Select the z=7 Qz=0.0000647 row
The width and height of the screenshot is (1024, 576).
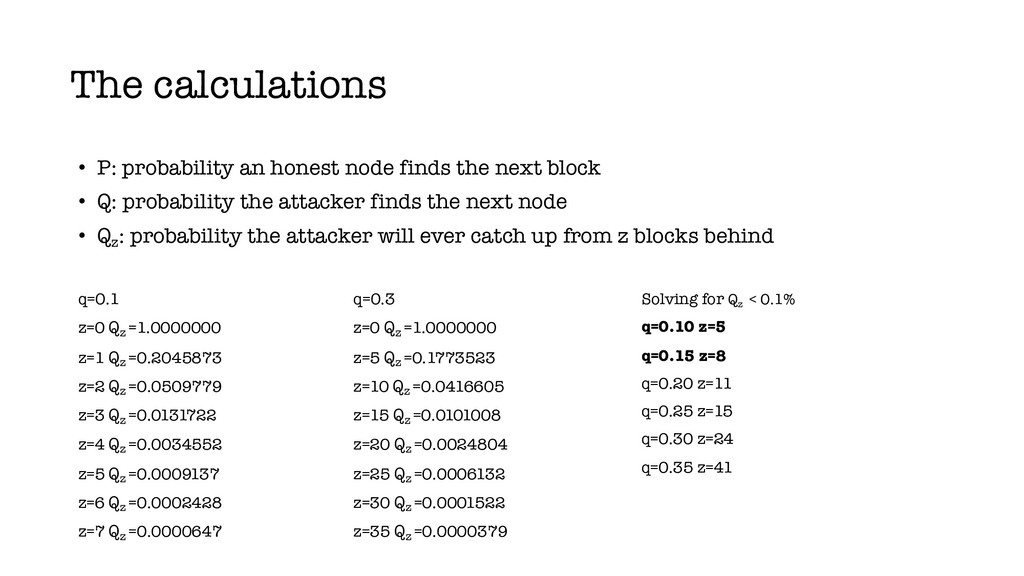coord(150,532)
